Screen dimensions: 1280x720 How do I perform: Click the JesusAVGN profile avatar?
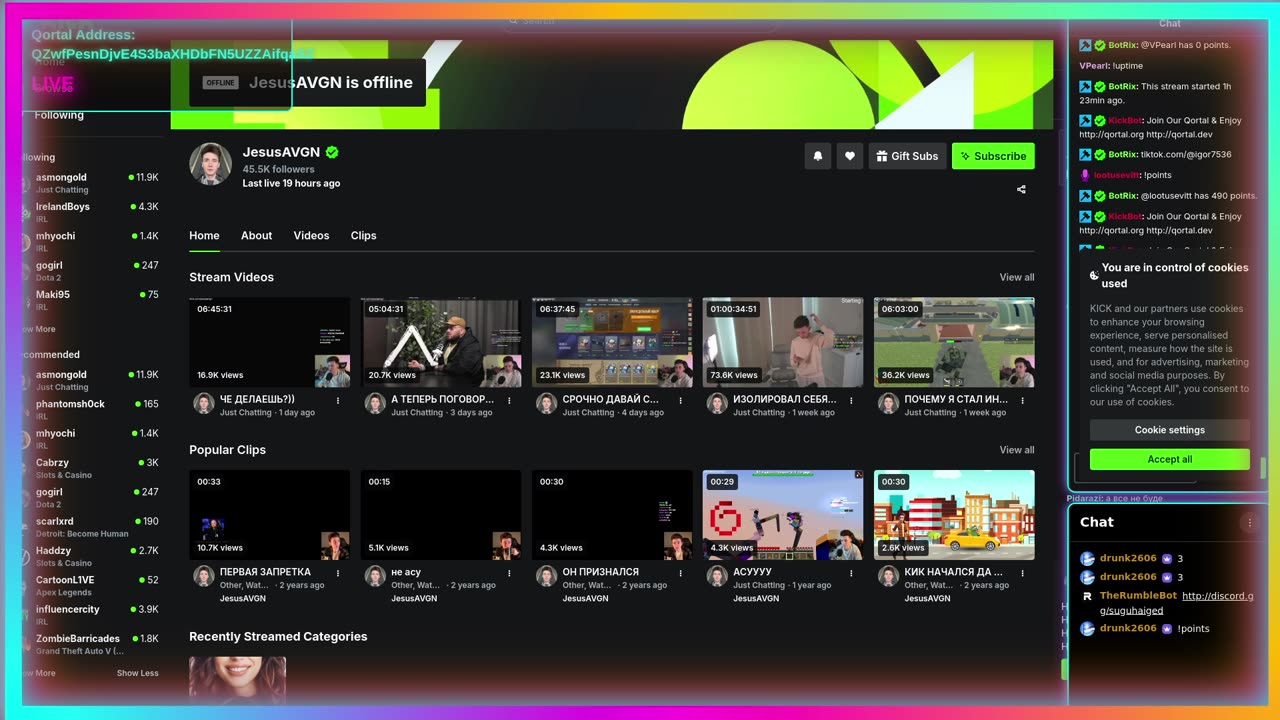[x=210, y=164]
